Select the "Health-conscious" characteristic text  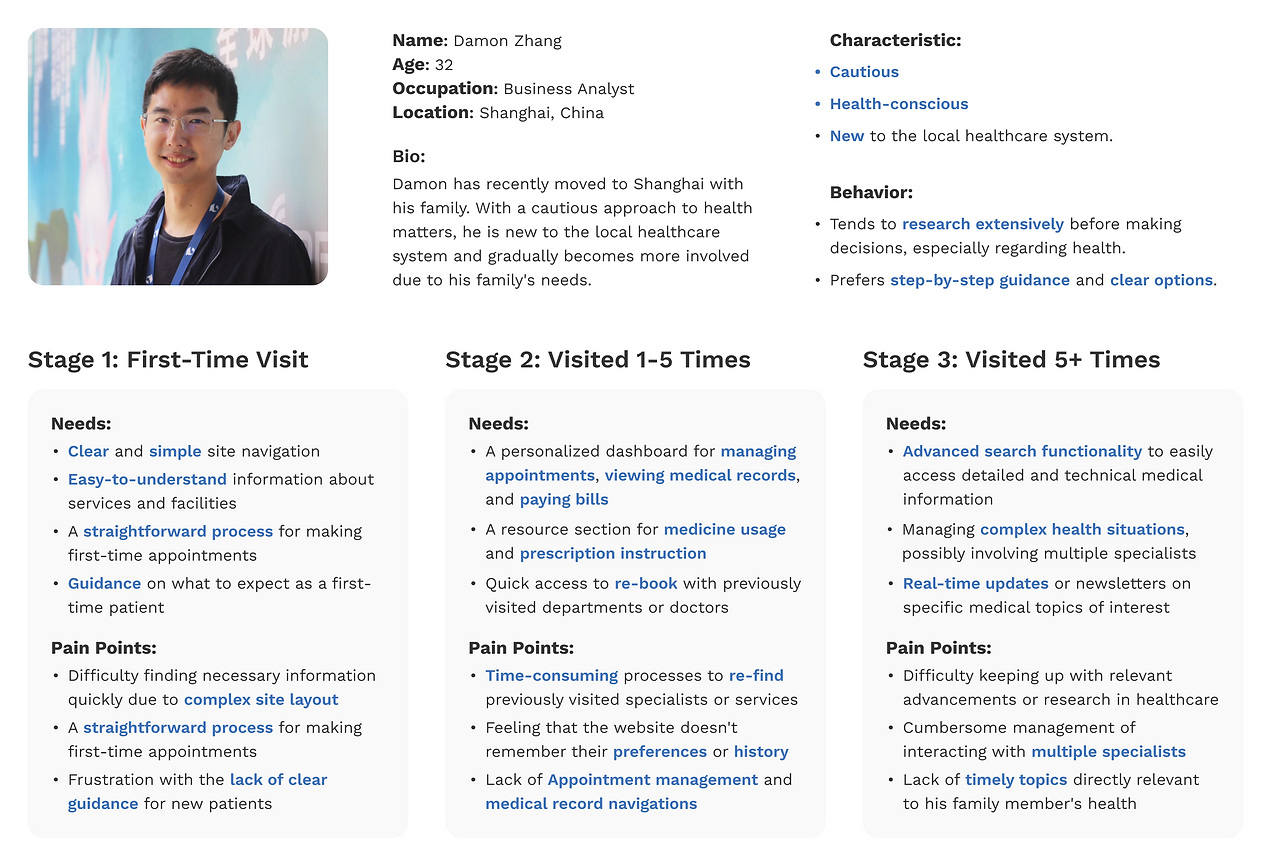(x=898, y=104)
